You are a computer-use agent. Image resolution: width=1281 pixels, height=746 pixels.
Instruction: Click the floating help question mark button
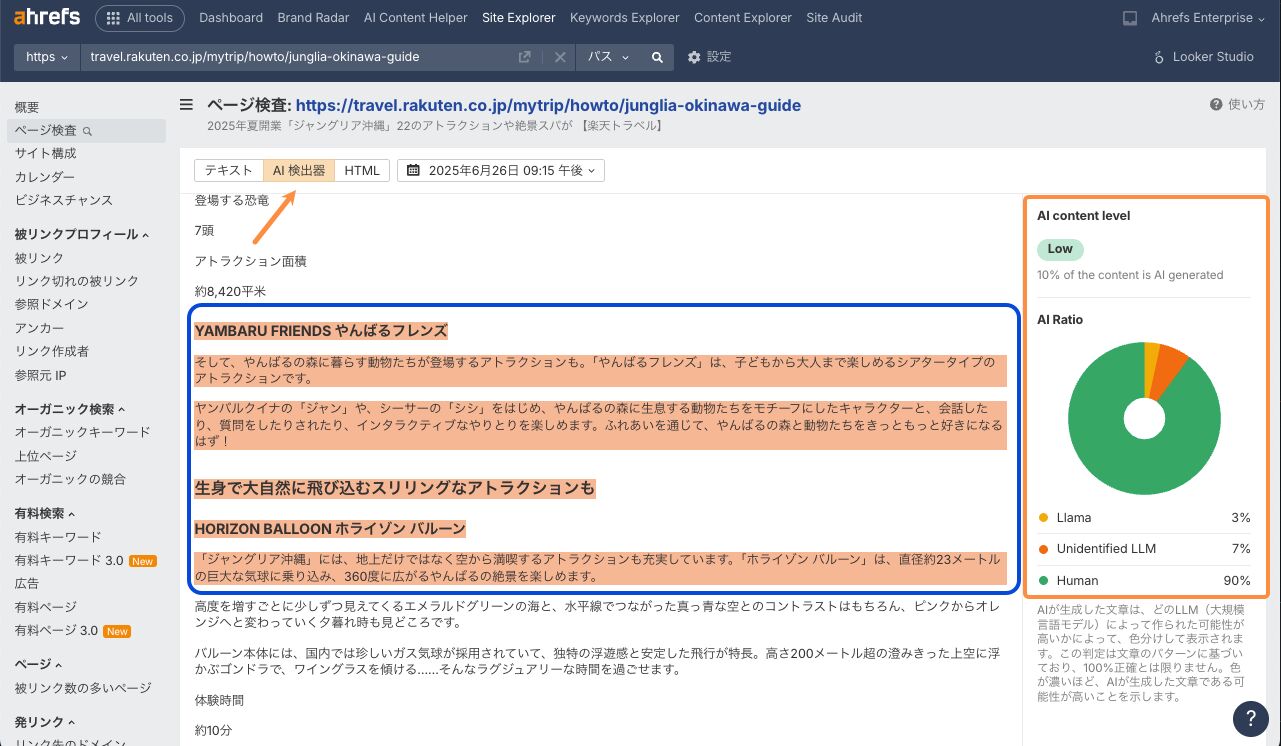tap(1251, 718)
